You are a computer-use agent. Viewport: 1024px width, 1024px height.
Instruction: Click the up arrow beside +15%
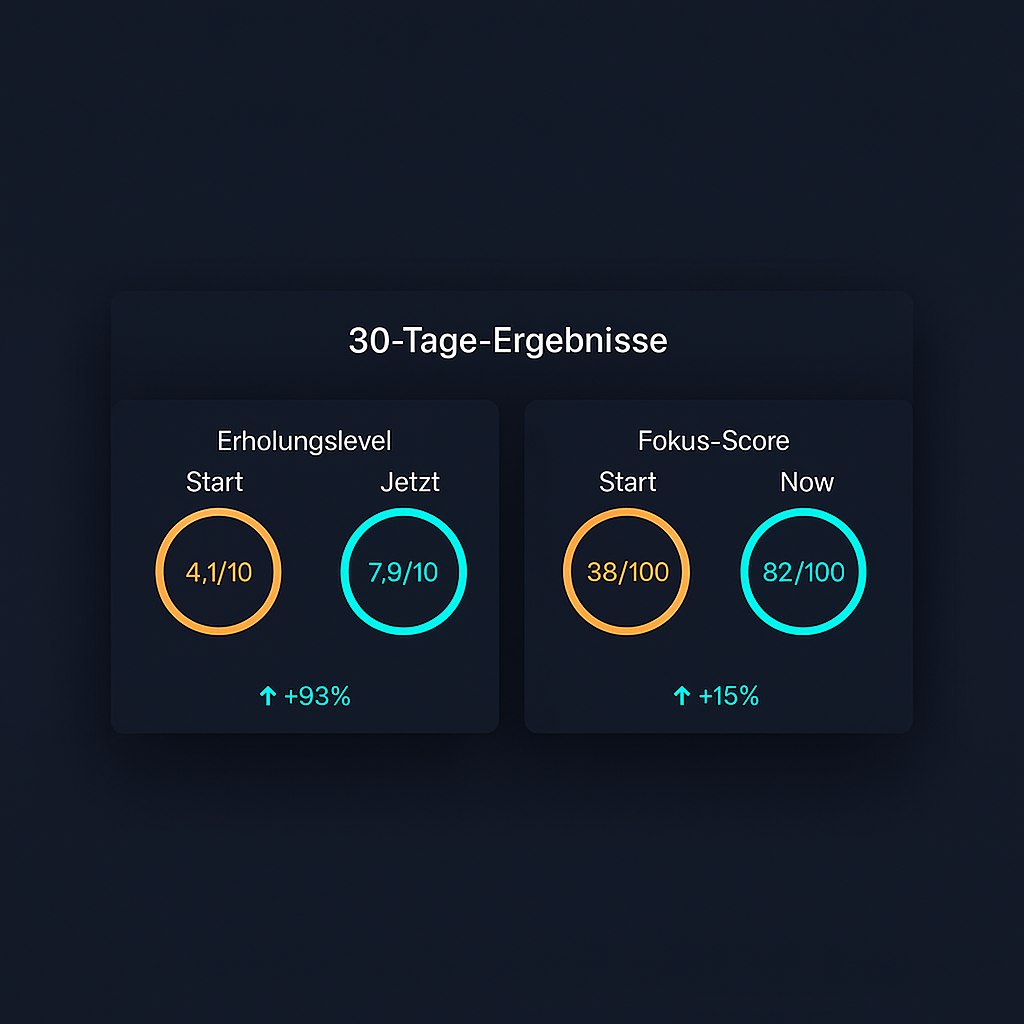point(682,697)
